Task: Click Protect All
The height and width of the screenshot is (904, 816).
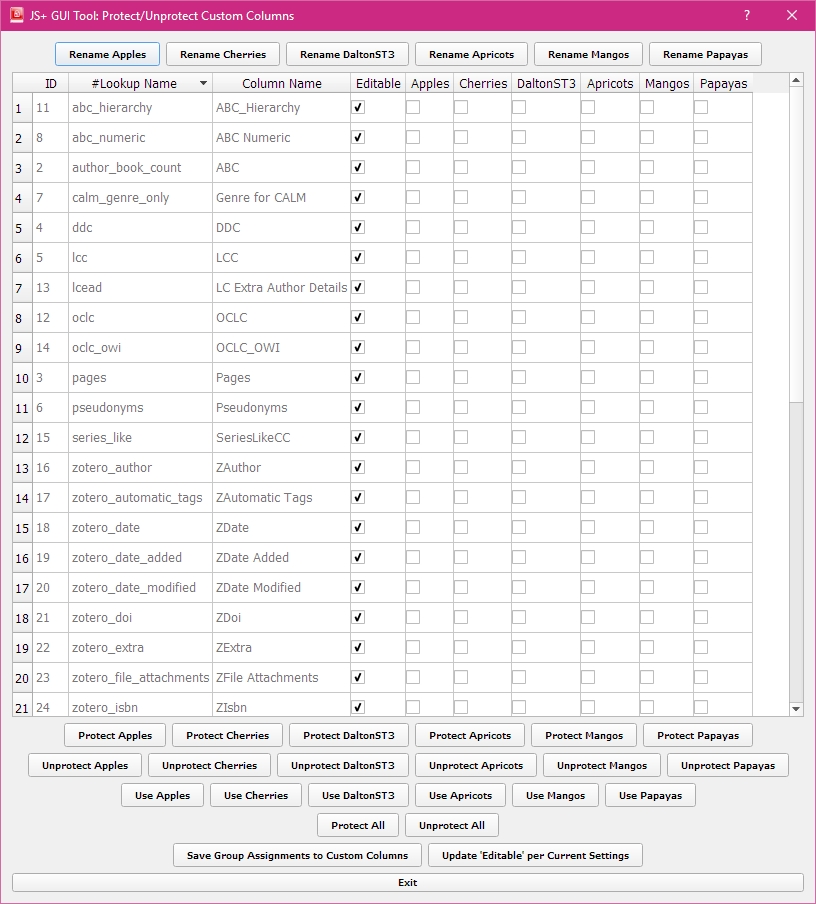Action: pyautogui.click(x=358, y=825)
